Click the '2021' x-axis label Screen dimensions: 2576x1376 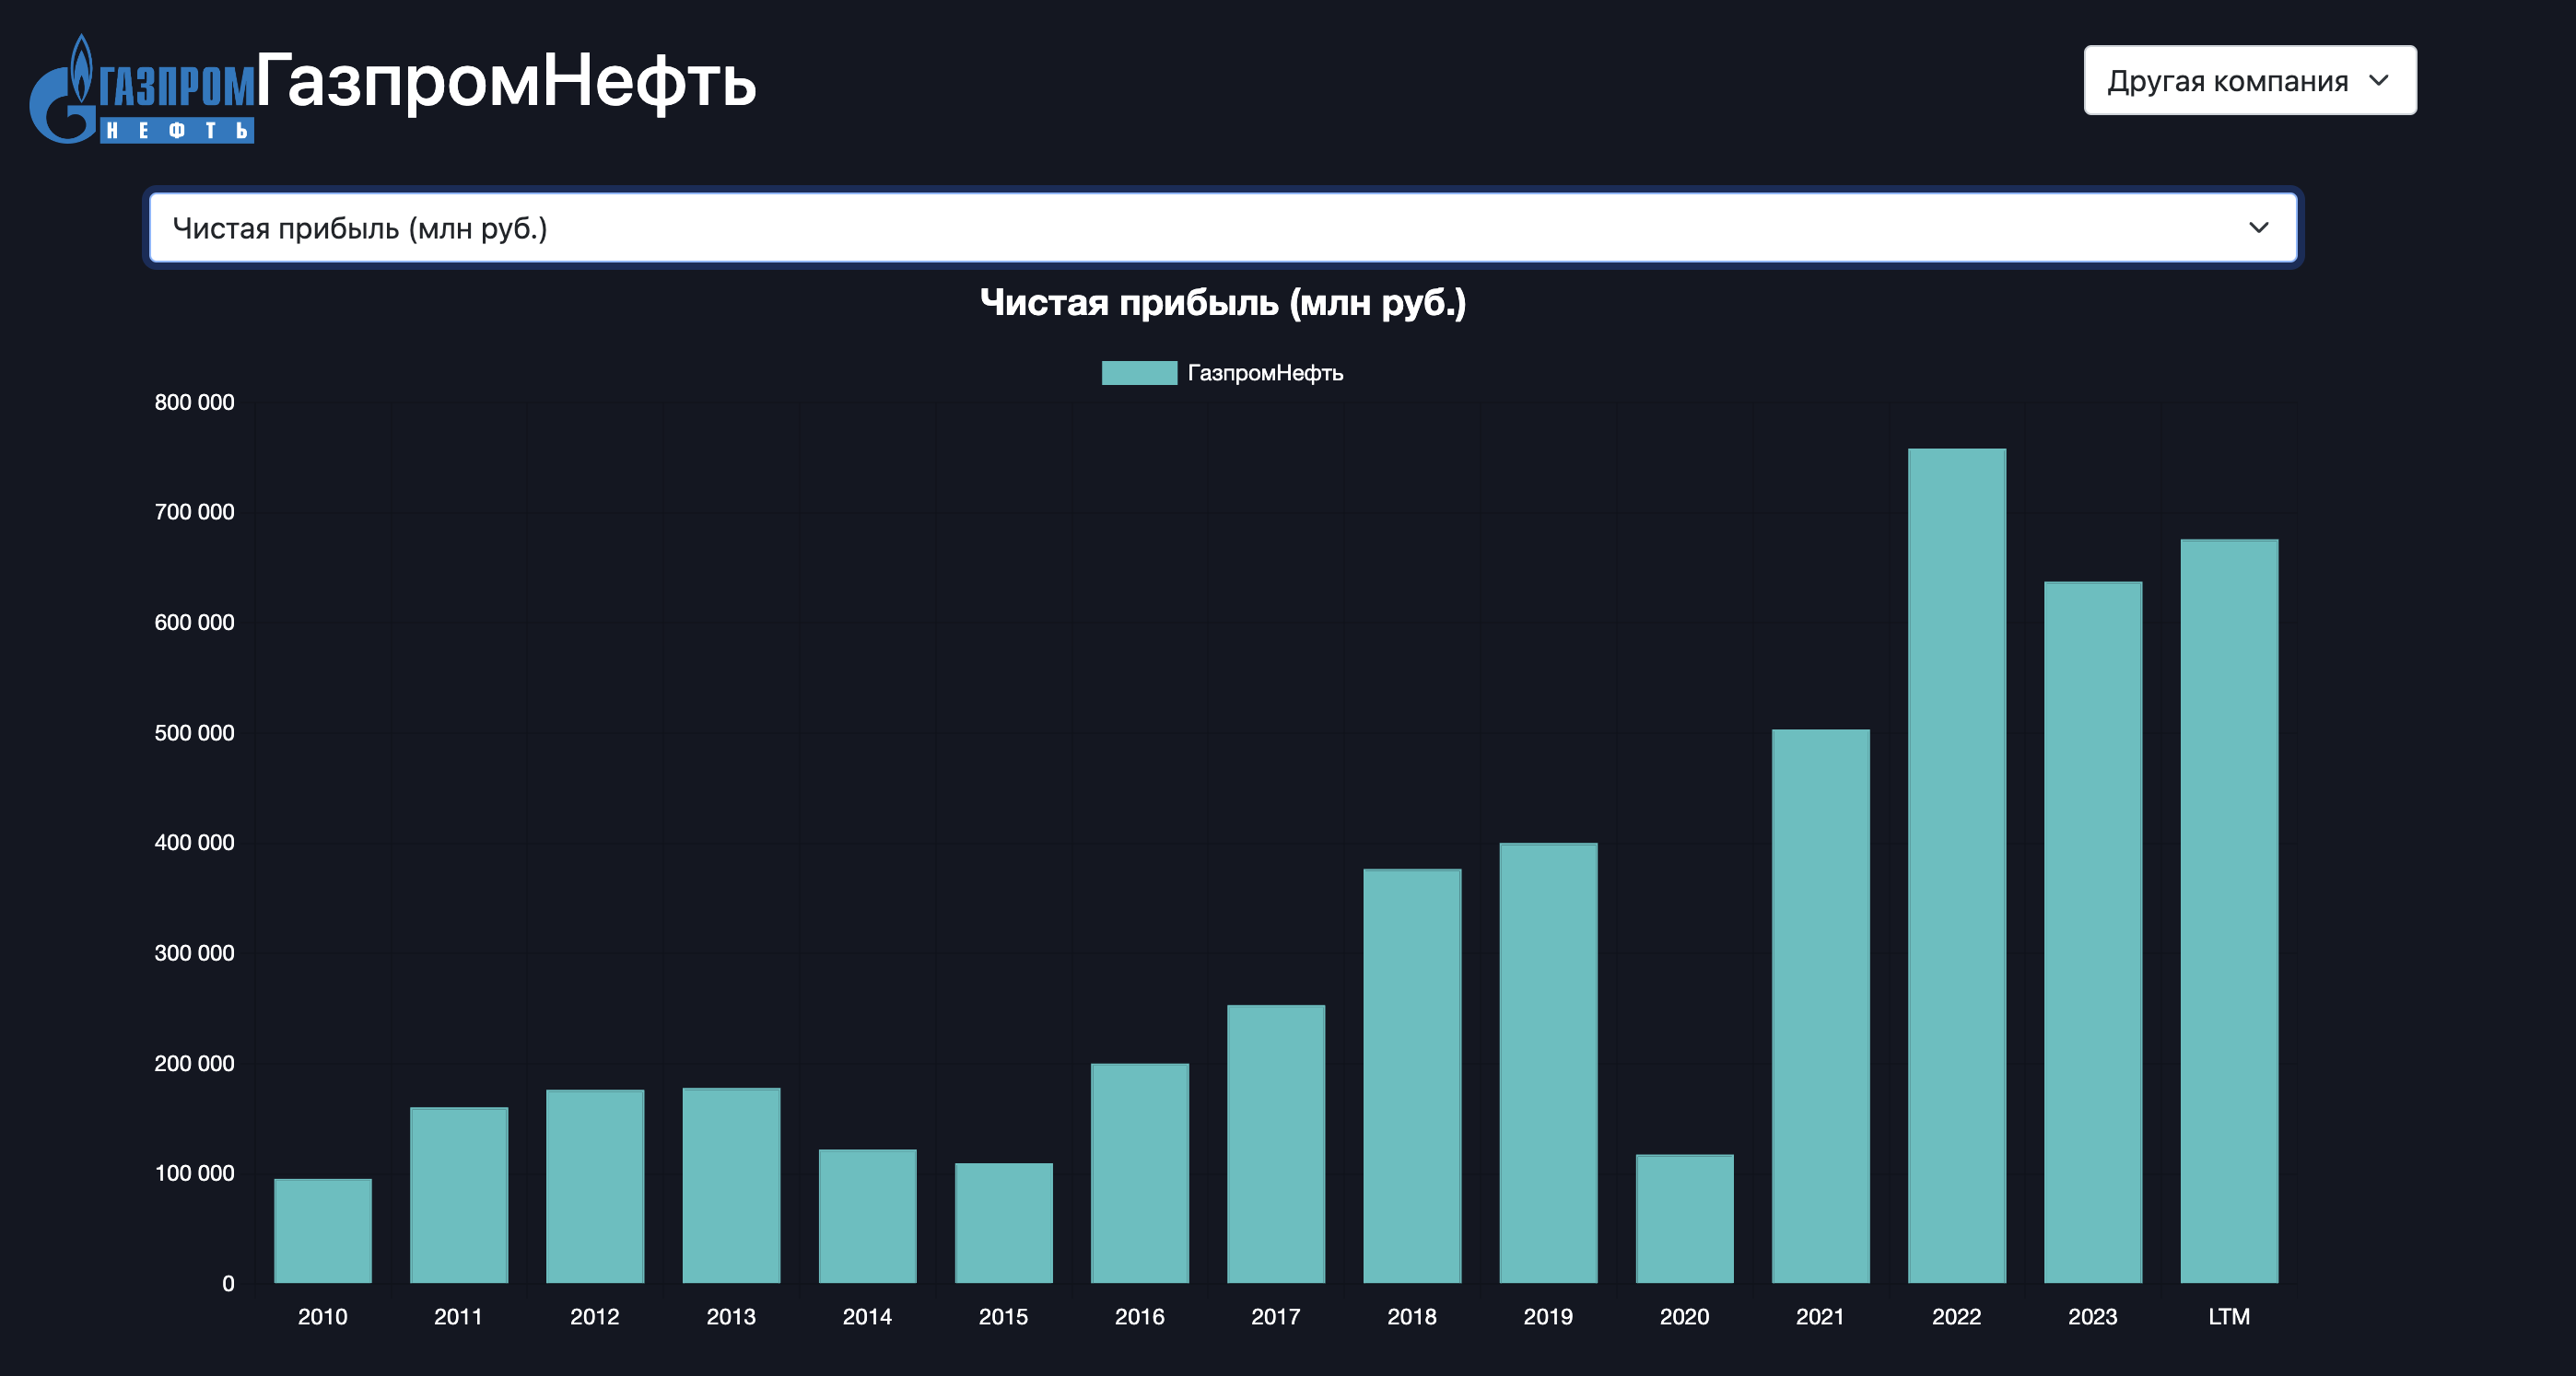tap(1821, 1316)
